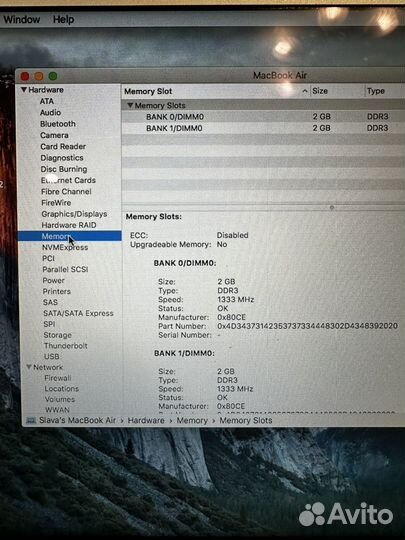Grab the pane divider handle dot

point(332,208)
